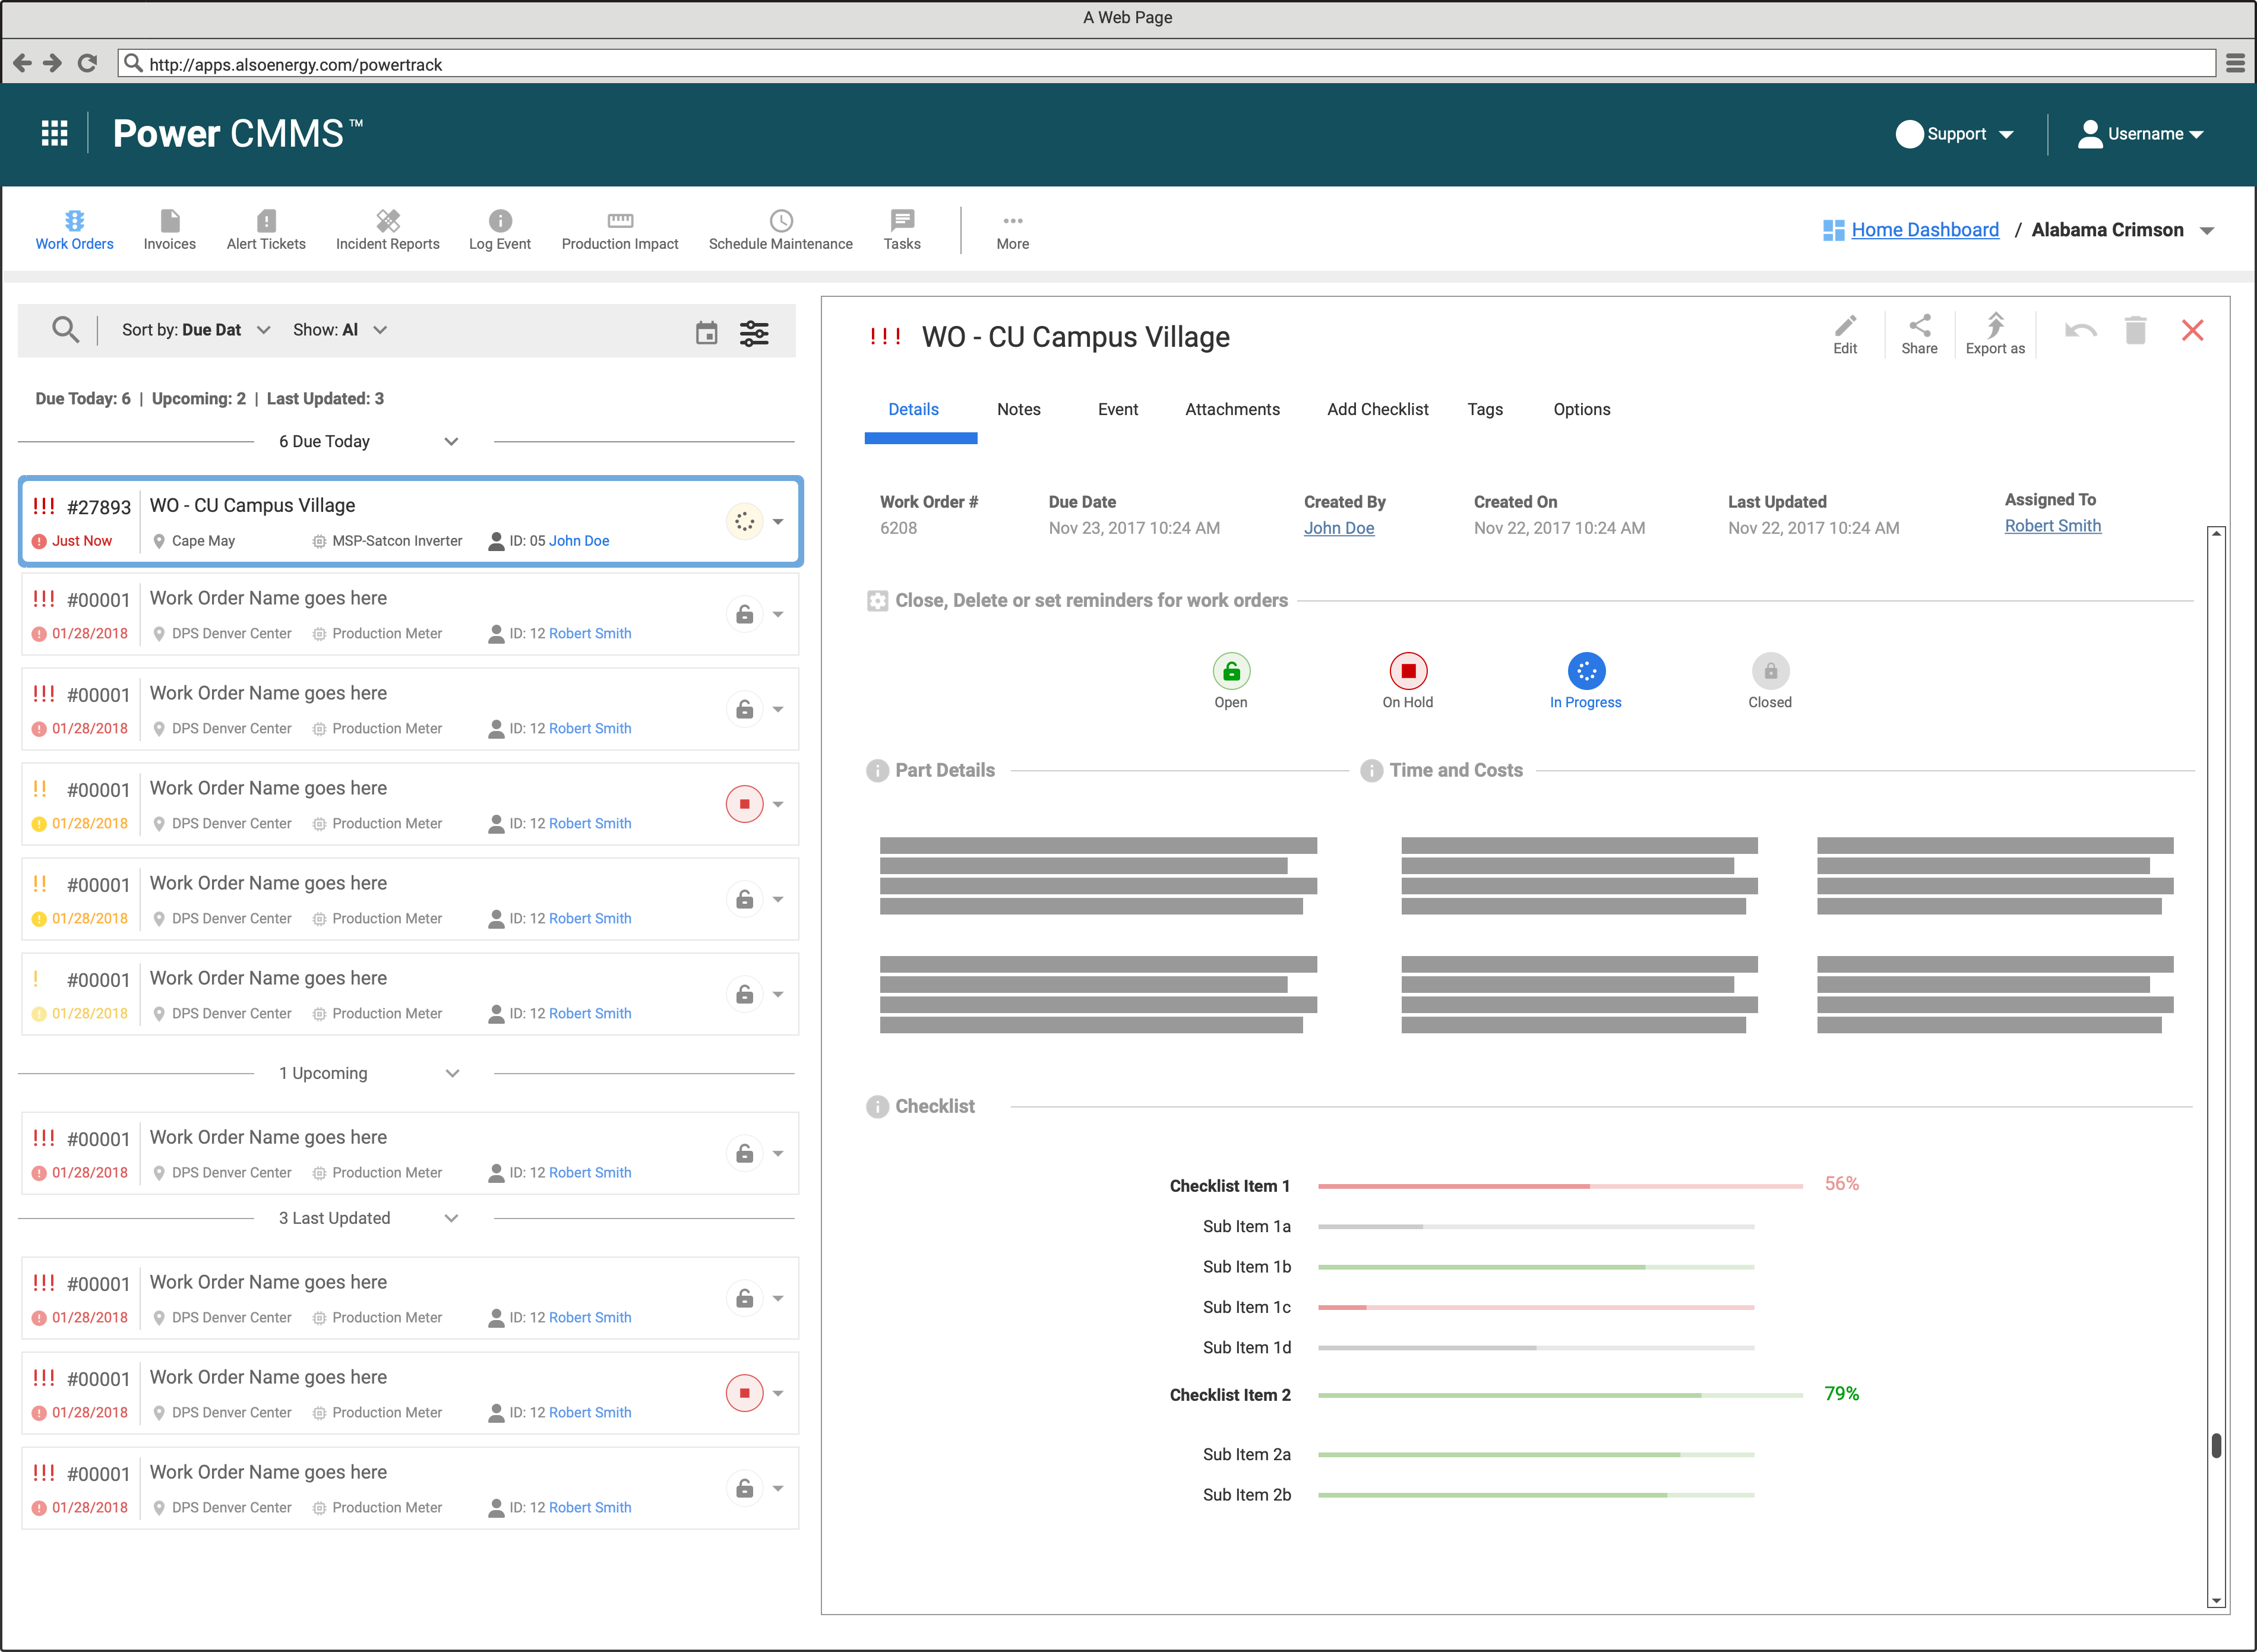
Task: Click the Checklist Item 1 progress bar
Action: 1560,1185
